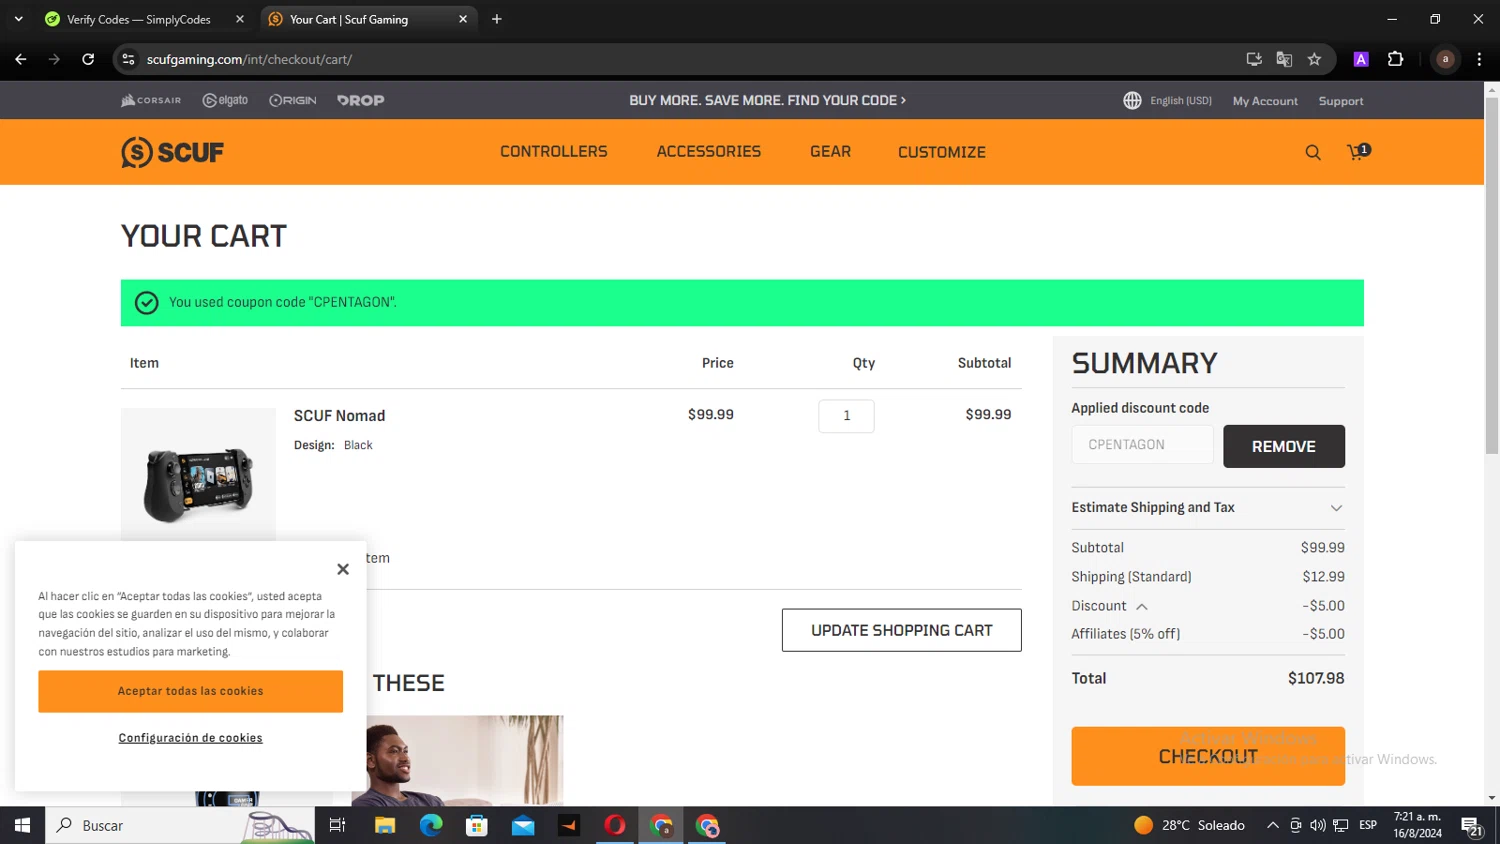Open Mail app from taskbar

tap(523, 825)
